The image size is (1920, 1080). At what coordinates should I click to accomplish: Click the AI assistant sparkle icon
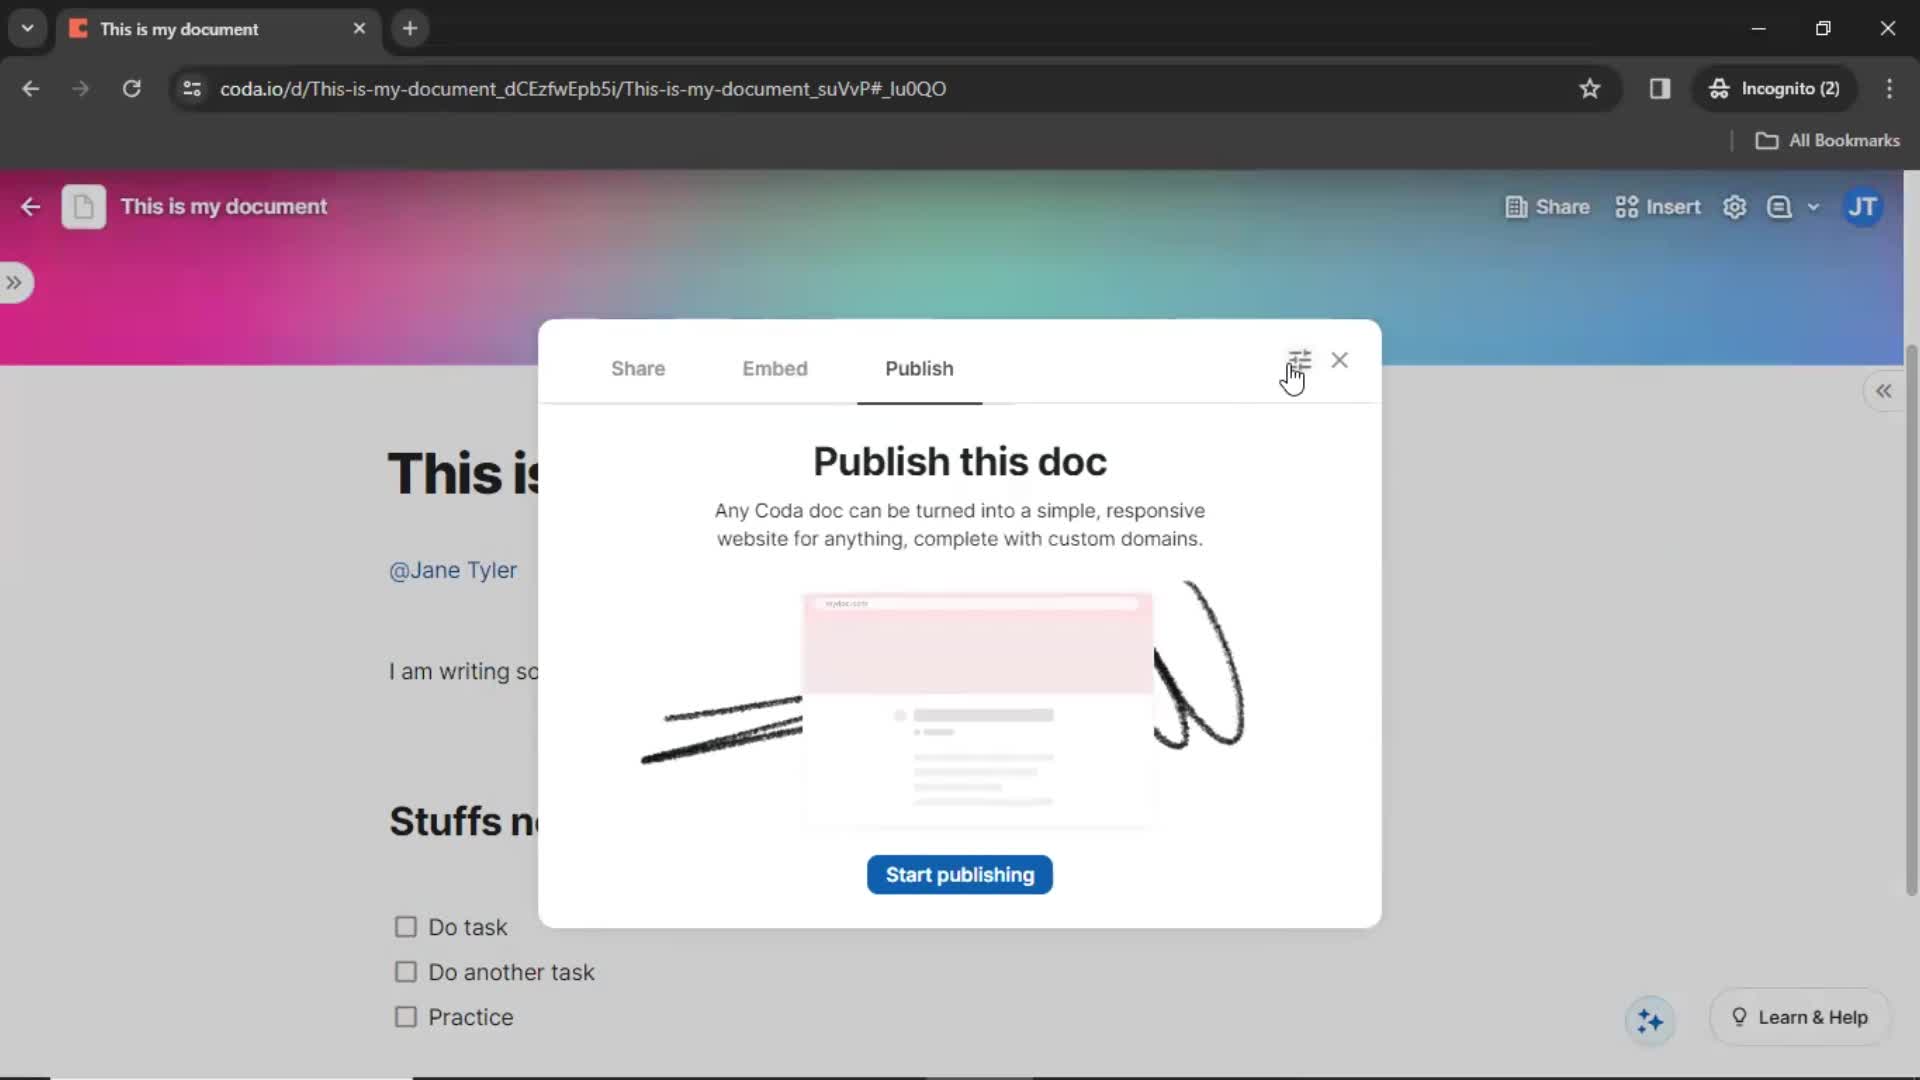click(x=1651, y=1018)
